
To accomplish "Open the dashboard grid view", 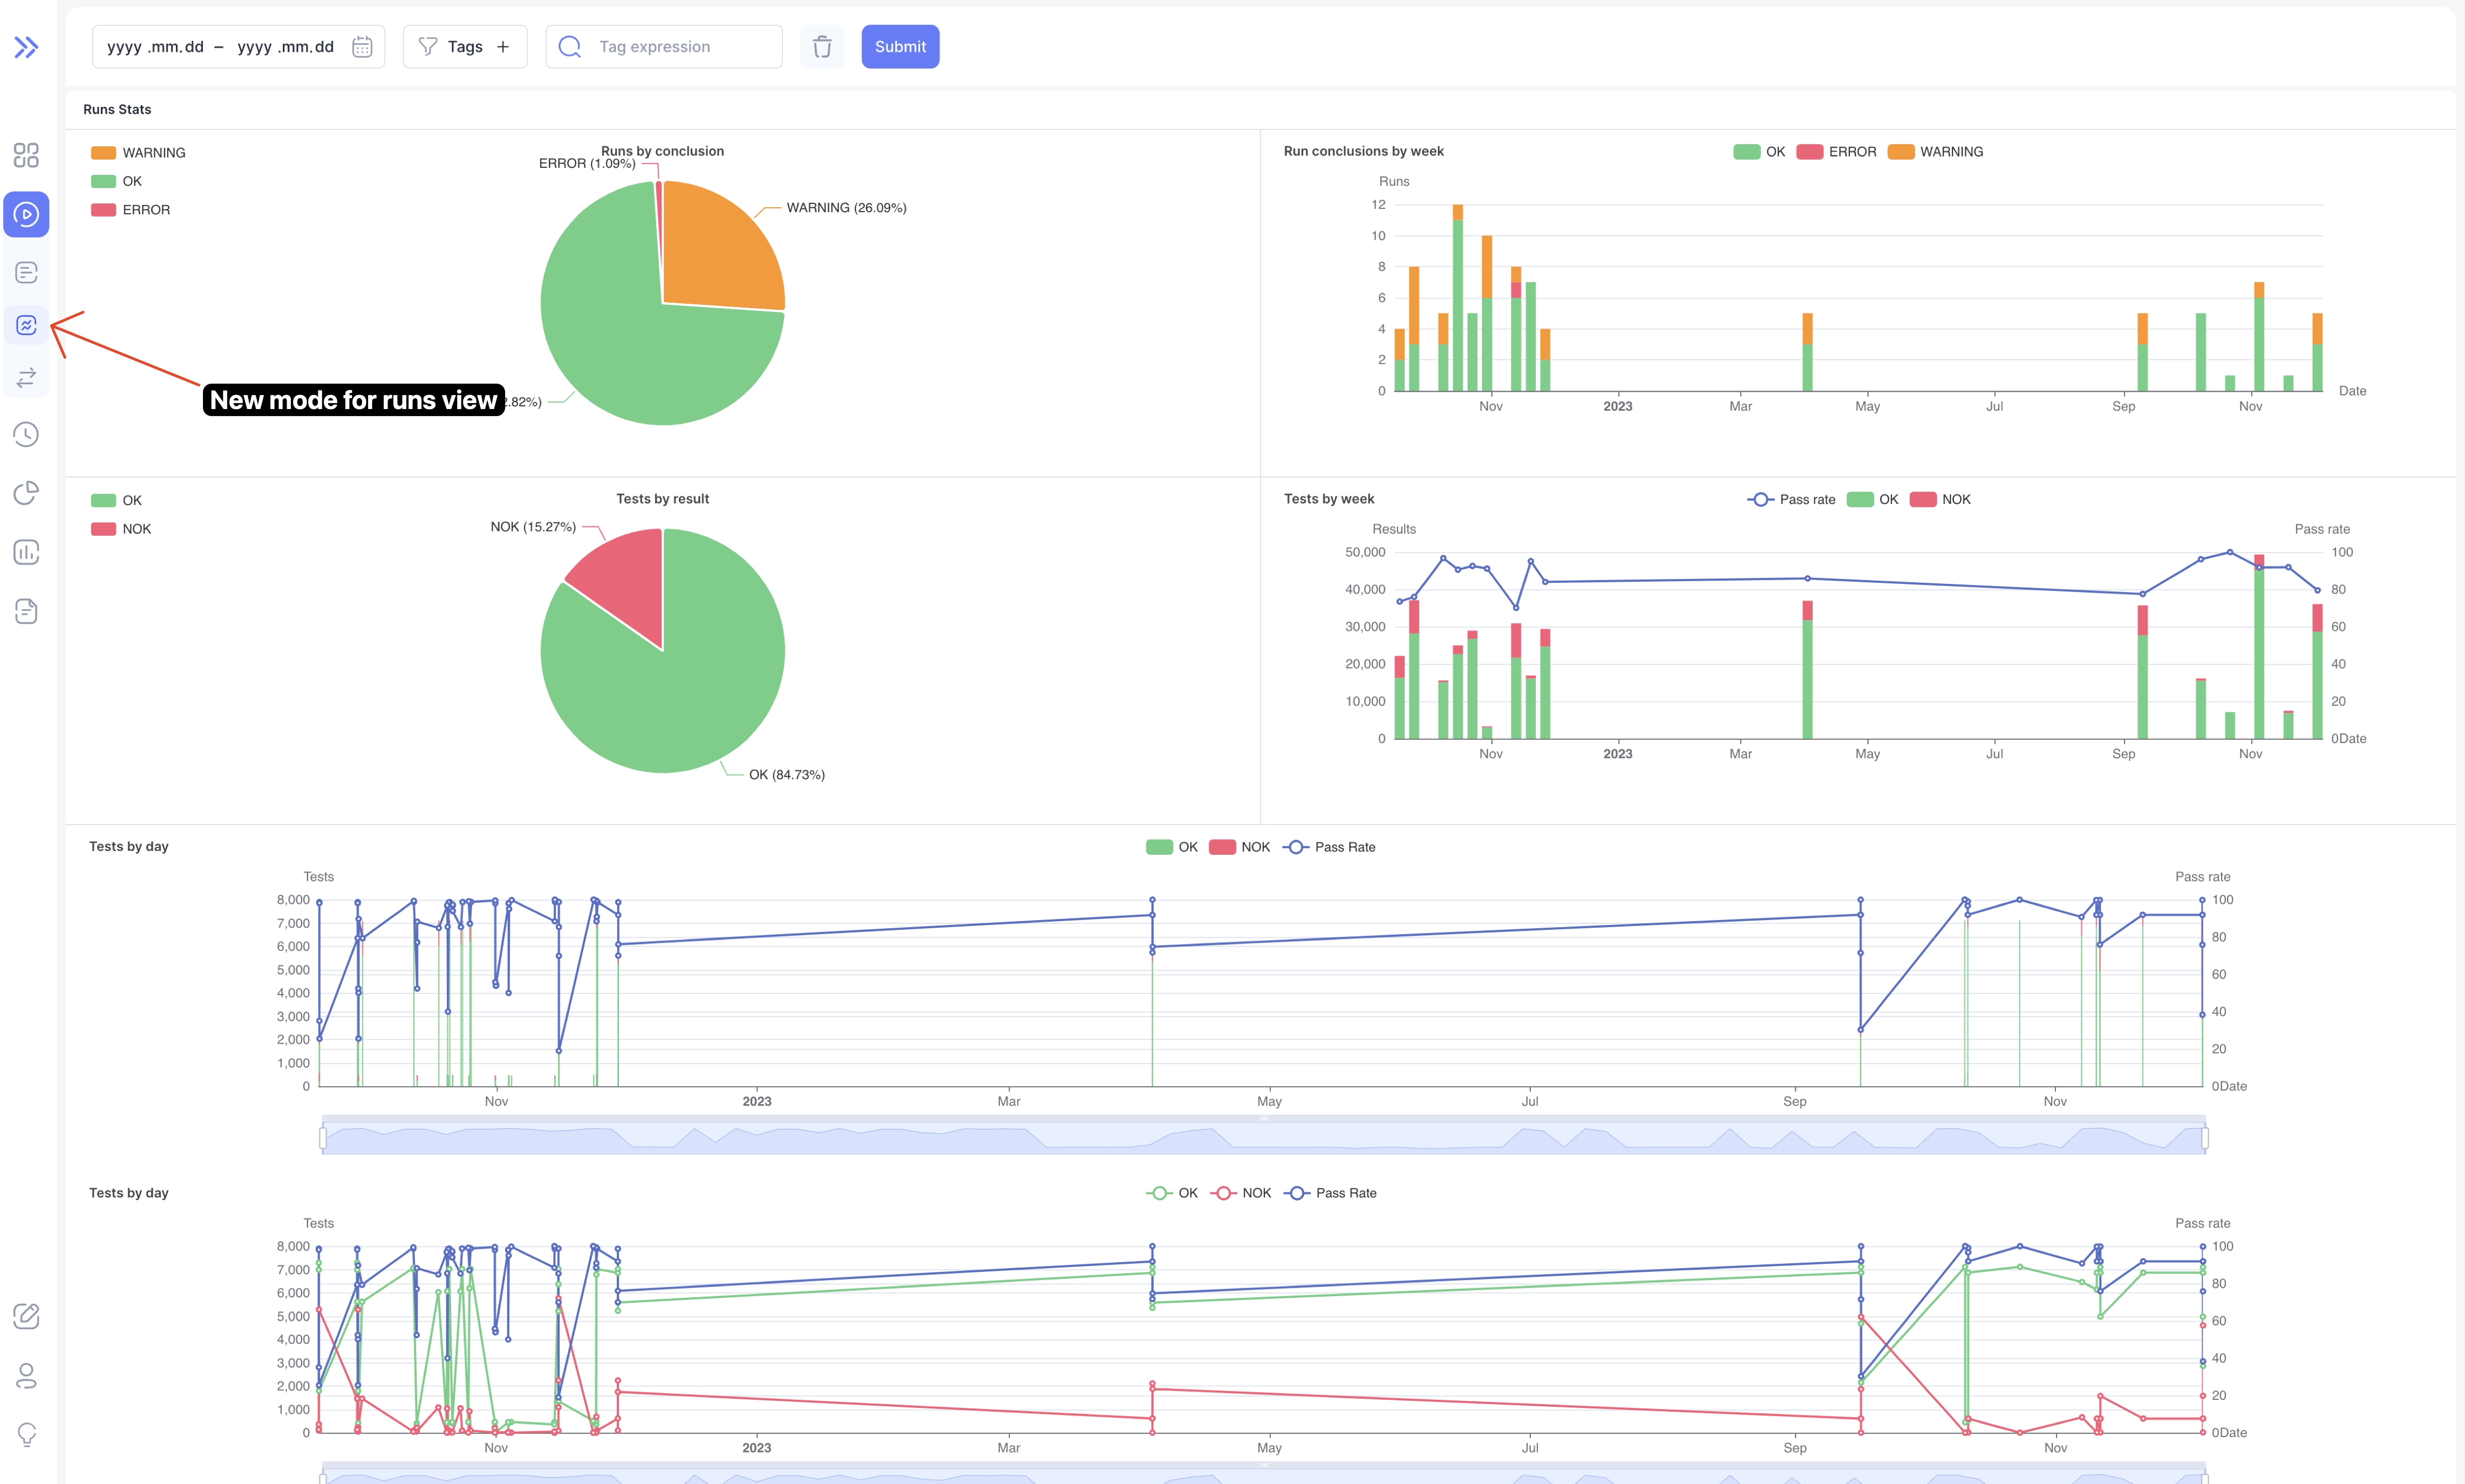I will tap(26, 155).
